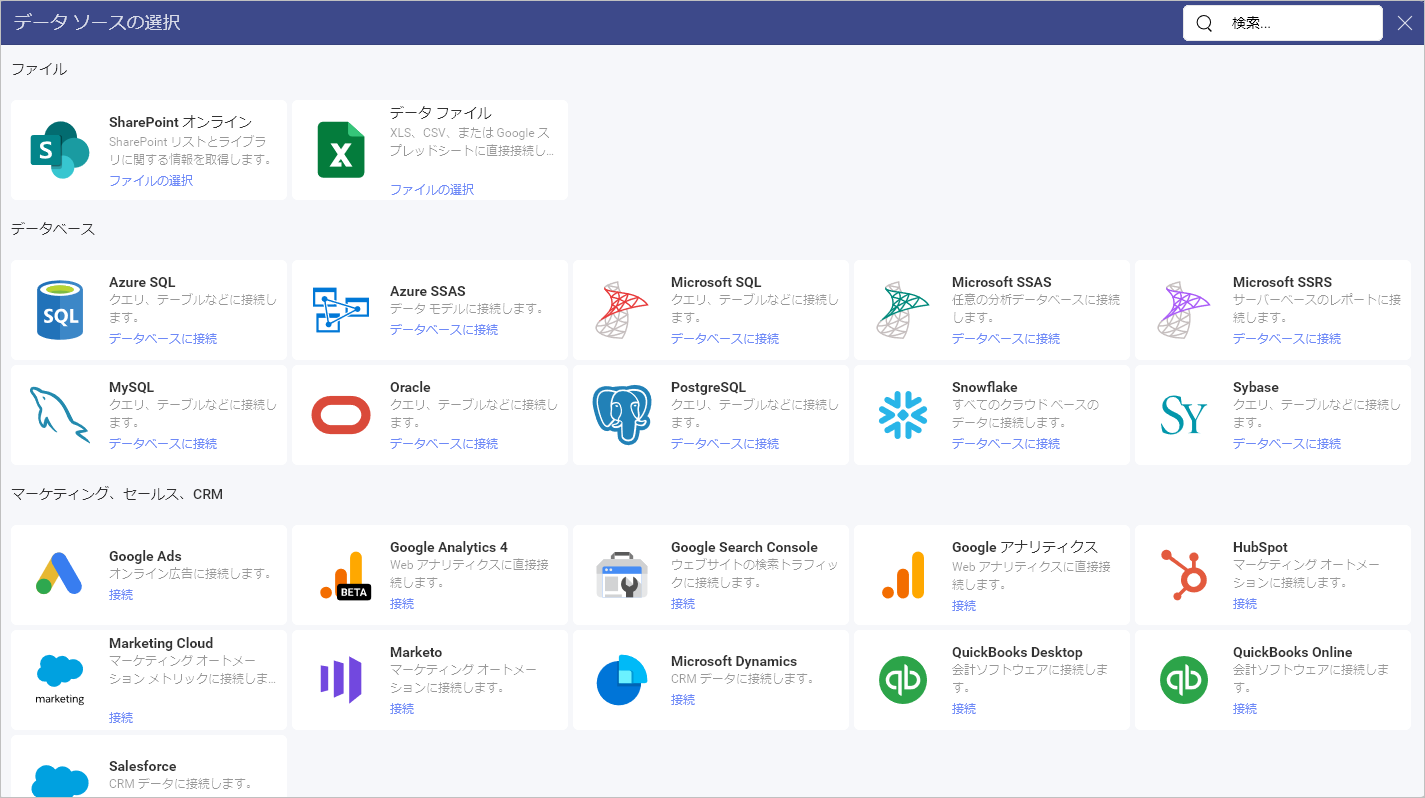Click the SharePoint オンライン title text

(181, 122)
